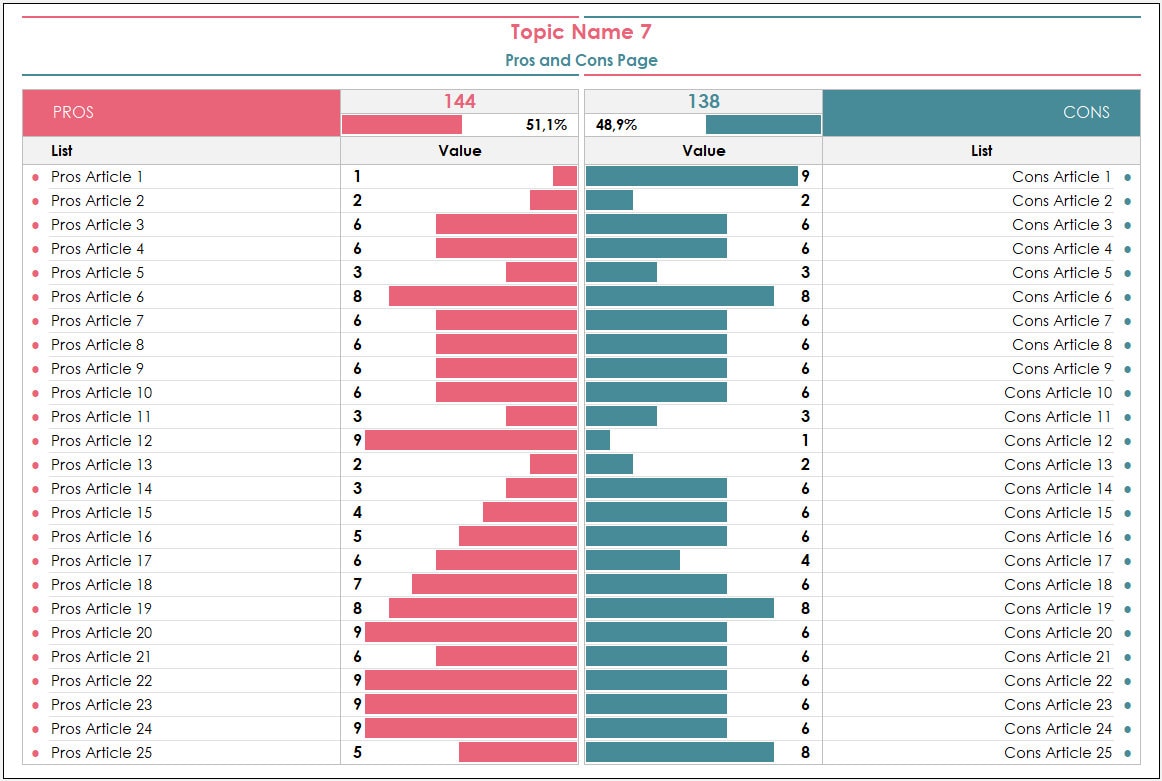Click the pink bullet beside Pros Article 1
Image resolution: width=1162 pixels, height=781 pixels.
(35, 178)
